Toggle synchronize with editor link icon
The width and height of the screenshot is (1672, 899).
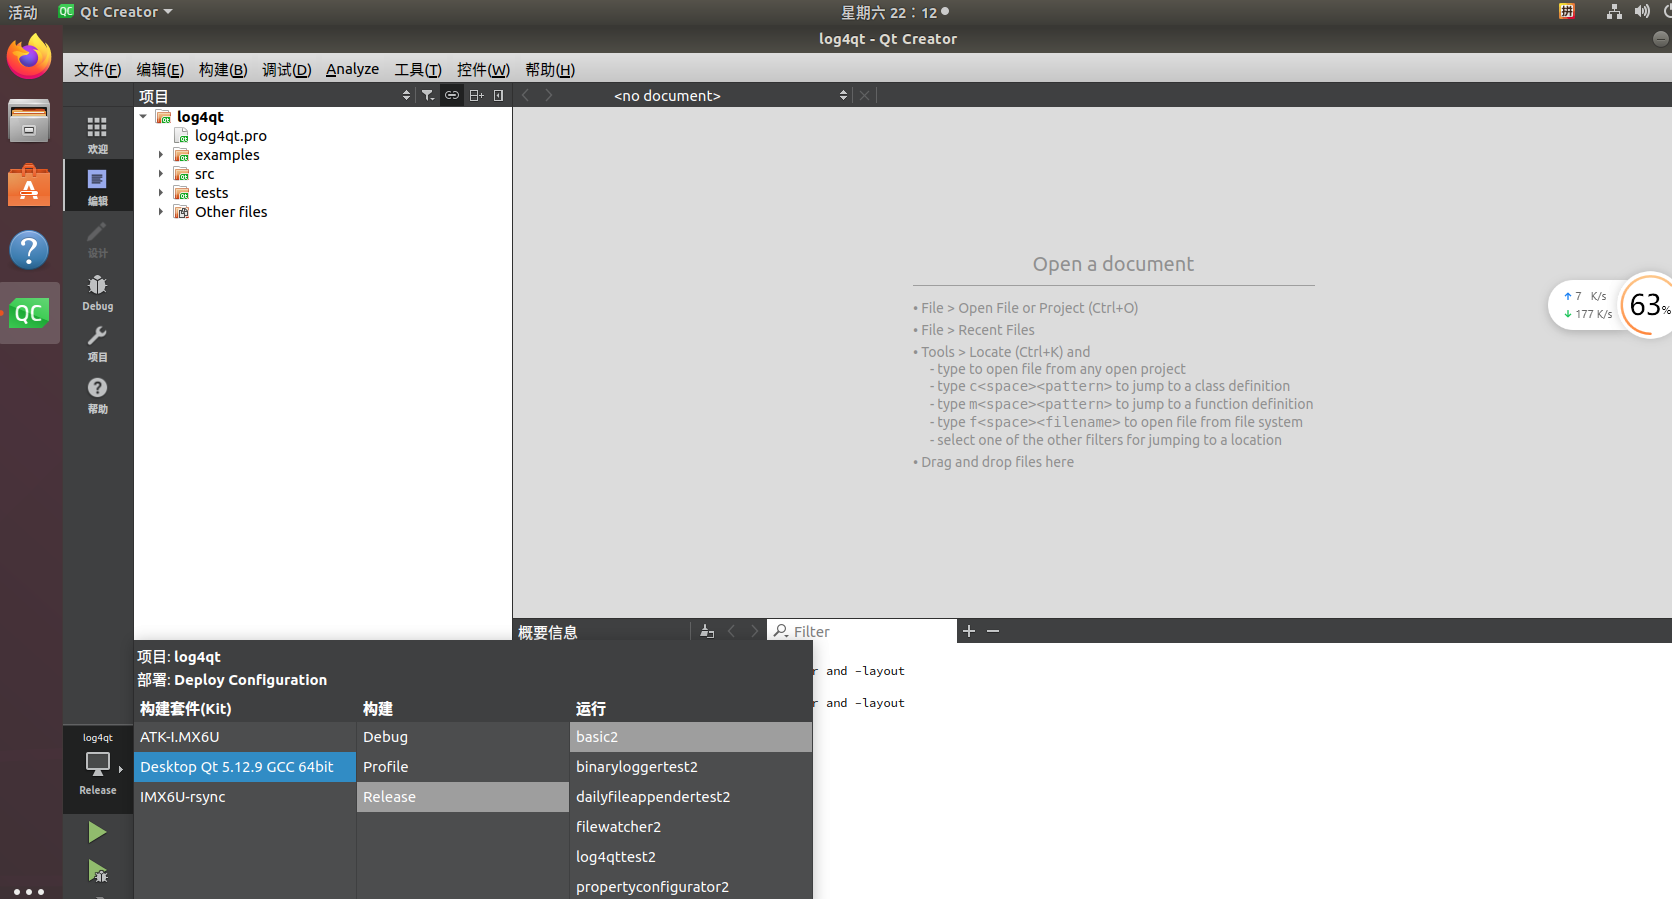tap(452, 95)
